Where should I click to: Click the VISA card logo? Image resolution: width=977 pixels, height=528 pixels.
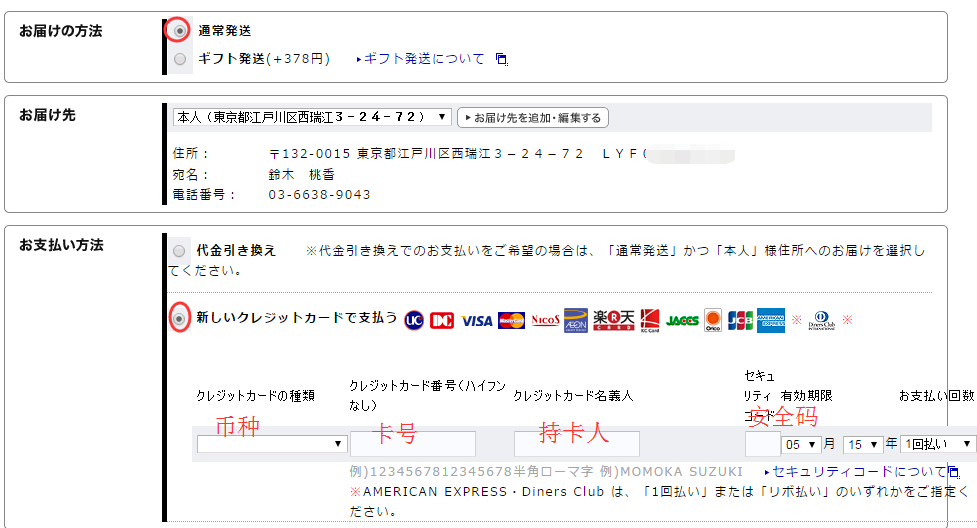[x=477, y=320]
